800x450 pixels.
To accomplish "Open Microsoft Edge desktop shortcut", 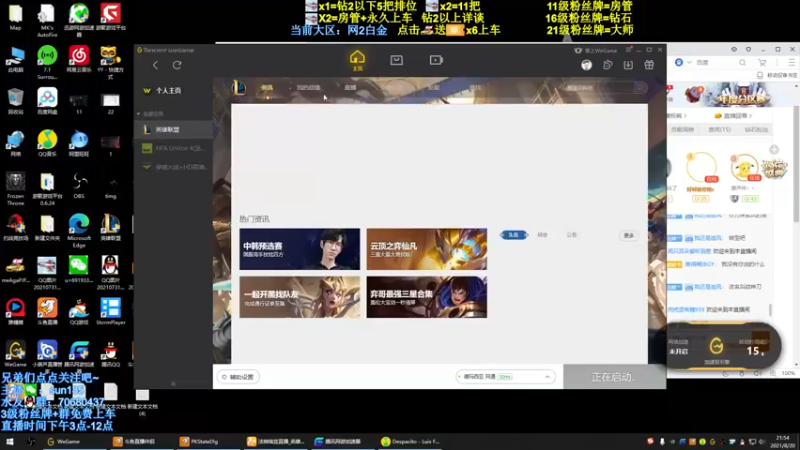I will (x=79, y=230).
